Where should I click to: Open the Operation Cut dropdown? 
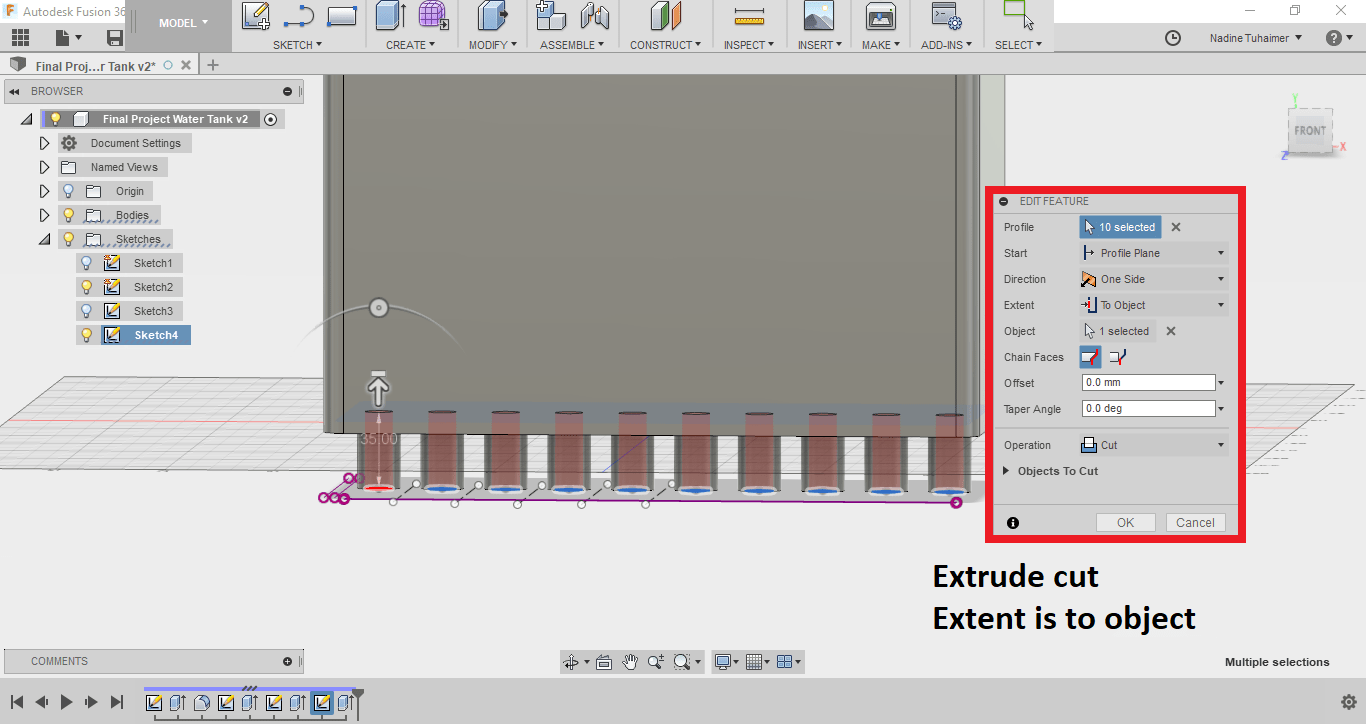(x=1153, y=445)
